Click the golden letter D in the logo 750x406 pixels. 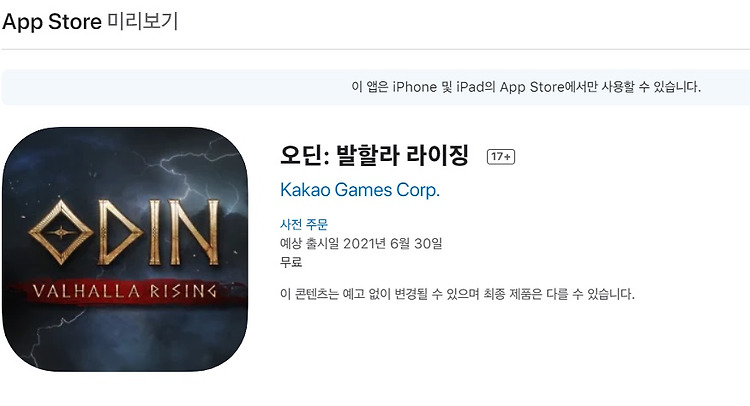pyautogui.click(x=120, y=233)
